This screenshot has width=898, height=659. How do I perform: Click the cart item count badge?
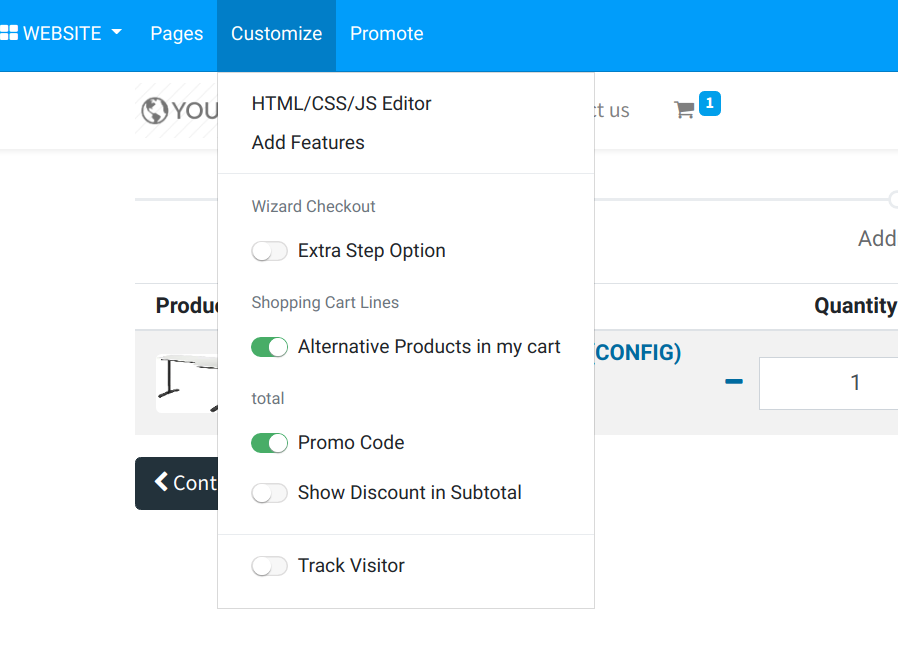click(709, 103)
